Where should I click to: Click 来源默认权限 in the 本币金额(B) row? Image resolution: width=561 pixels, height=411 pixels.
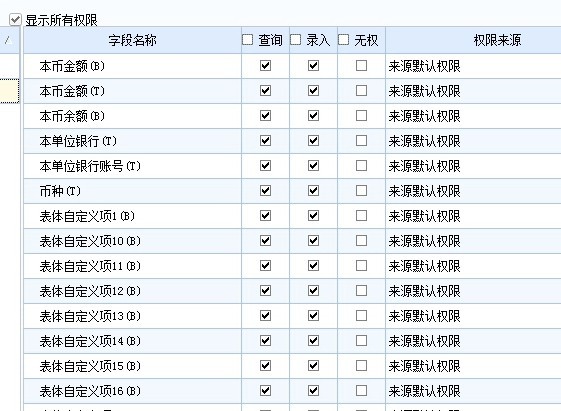tap(425, 66)
